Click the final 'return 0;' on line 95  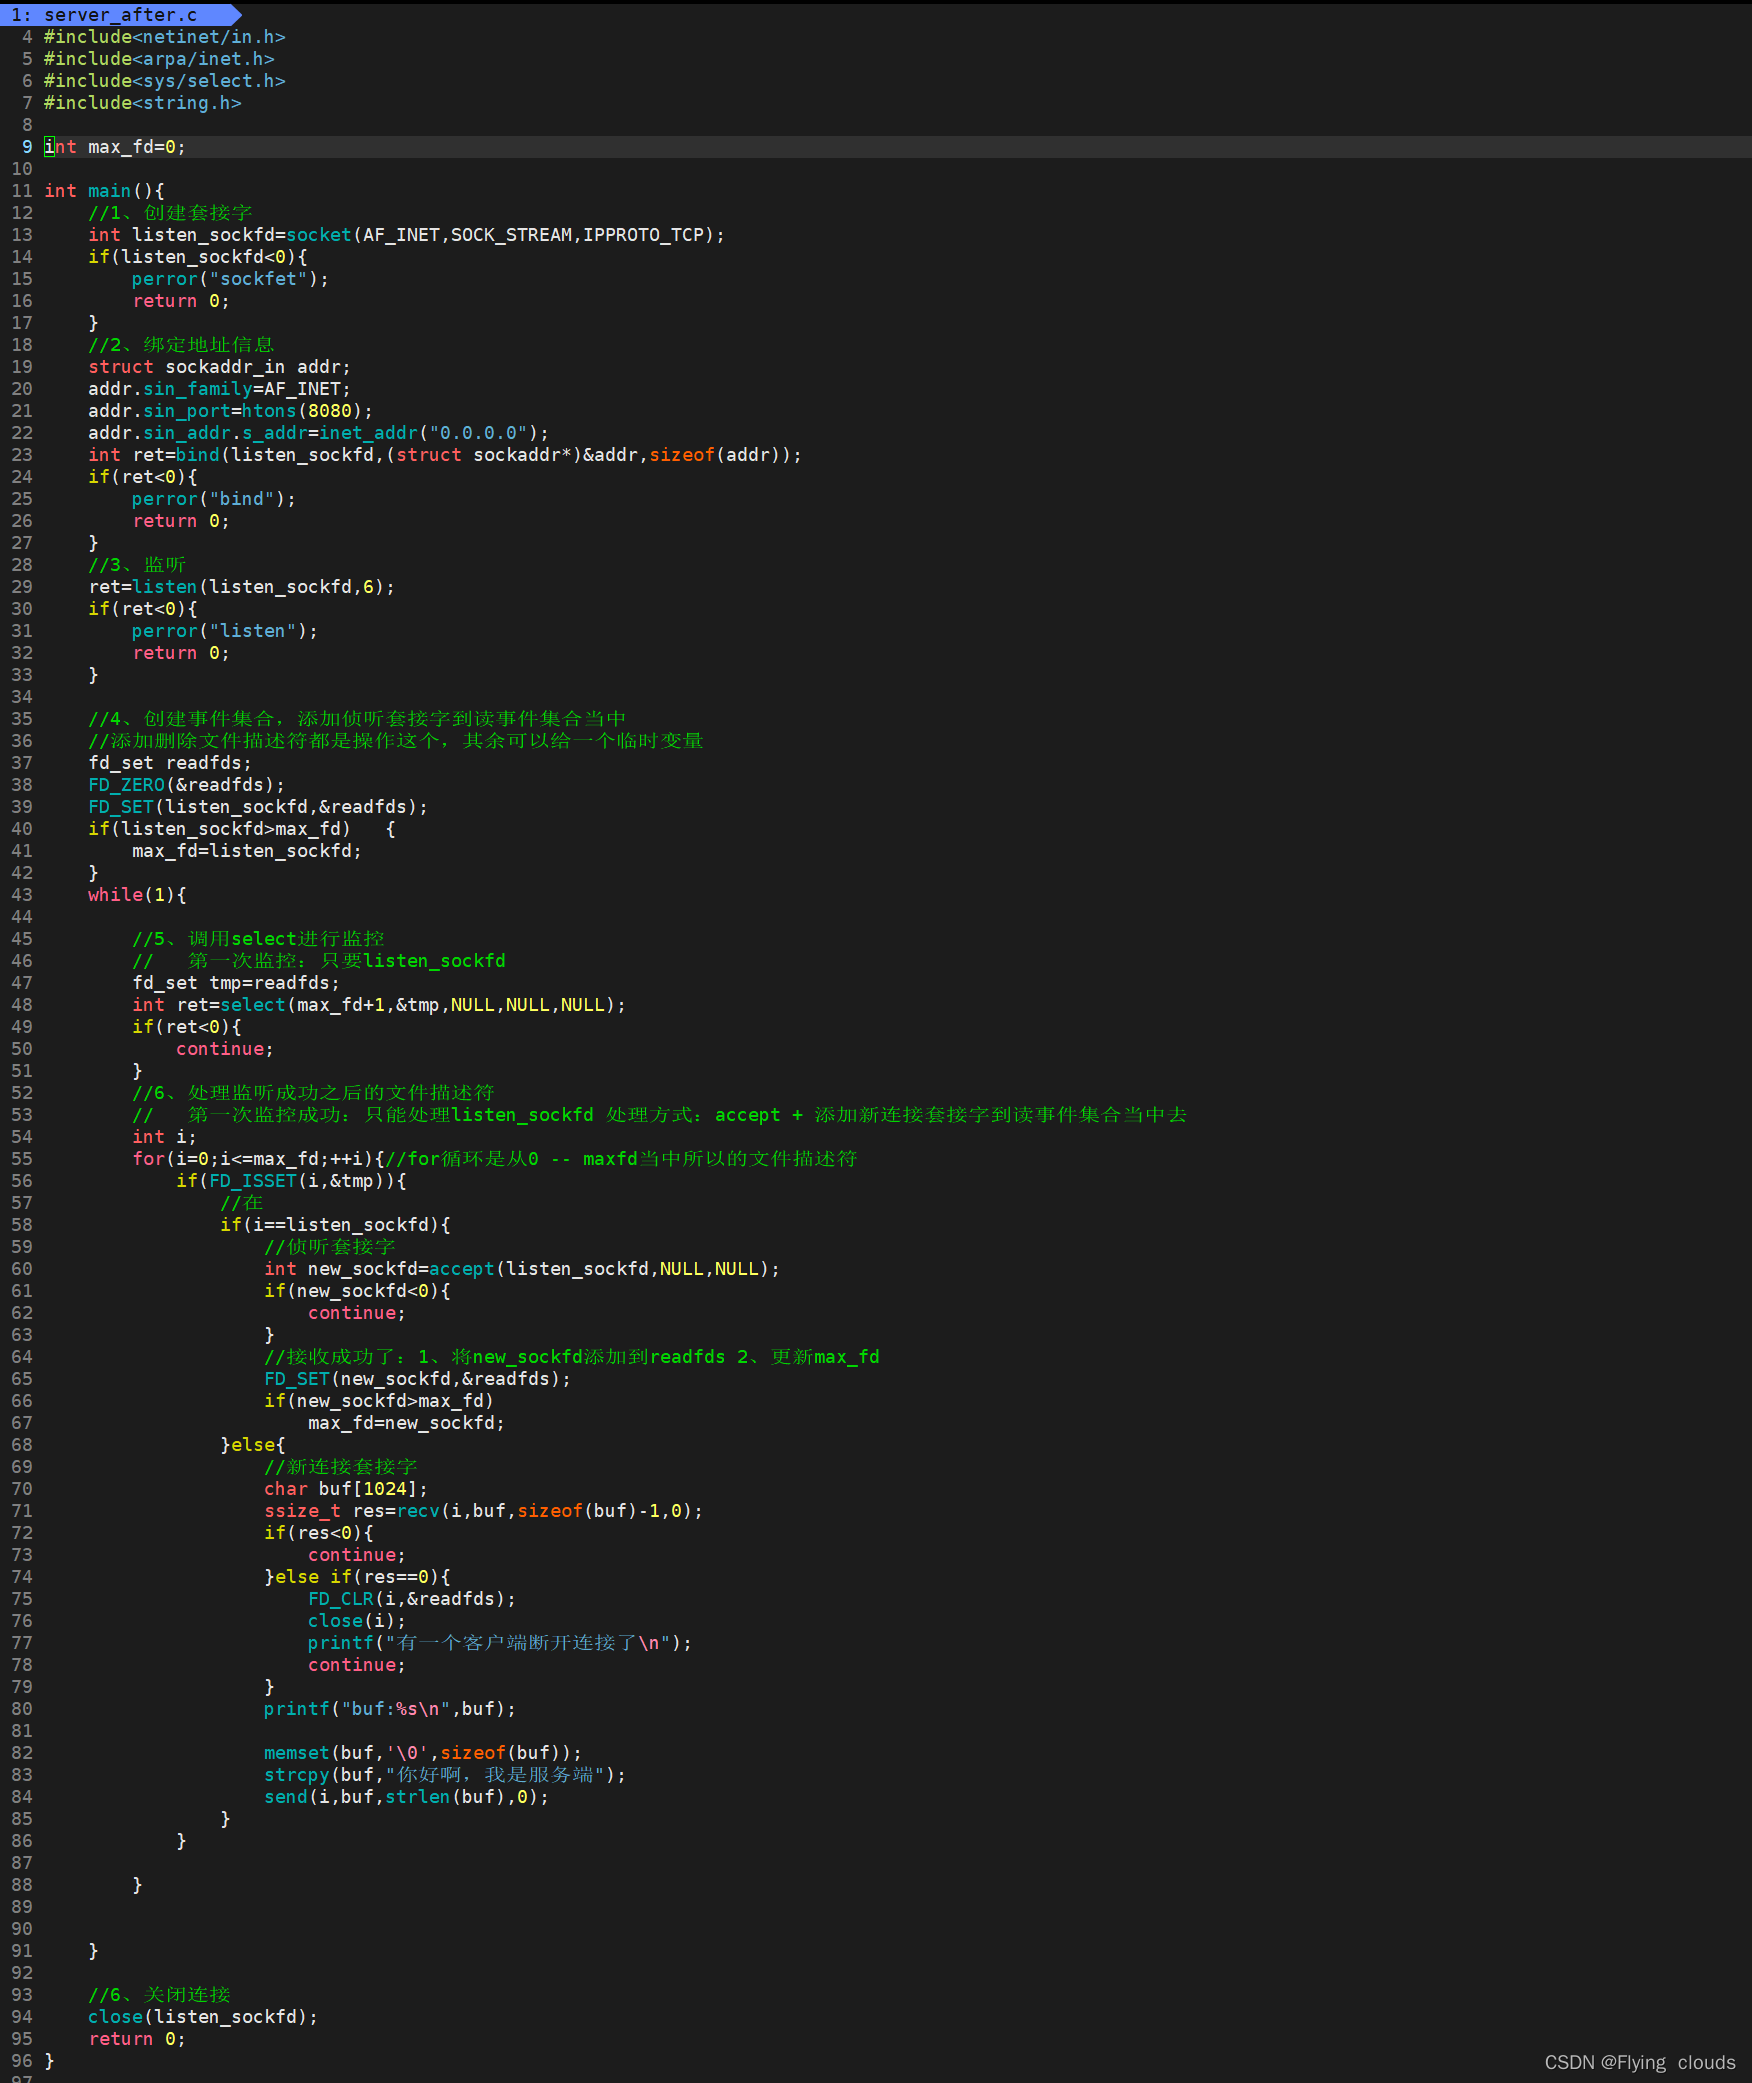pos(137,2039)
